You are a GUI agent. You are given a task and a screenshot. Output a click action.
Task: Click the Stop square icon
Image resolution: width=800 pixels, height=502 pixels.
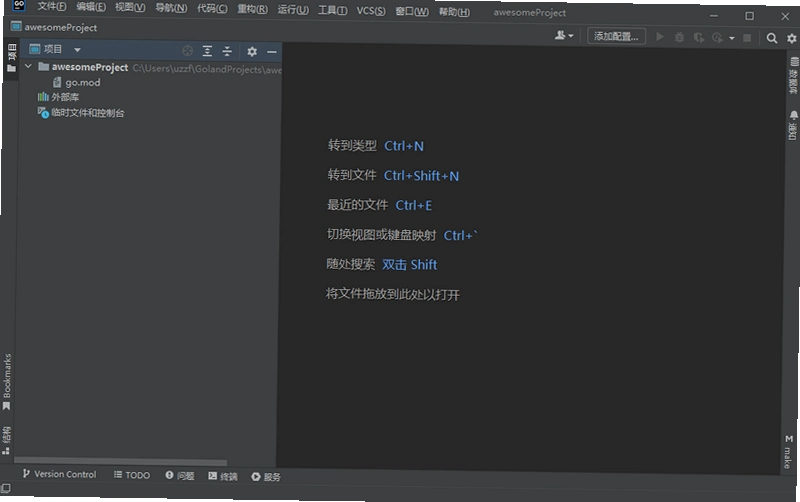(x=746, y=38)
